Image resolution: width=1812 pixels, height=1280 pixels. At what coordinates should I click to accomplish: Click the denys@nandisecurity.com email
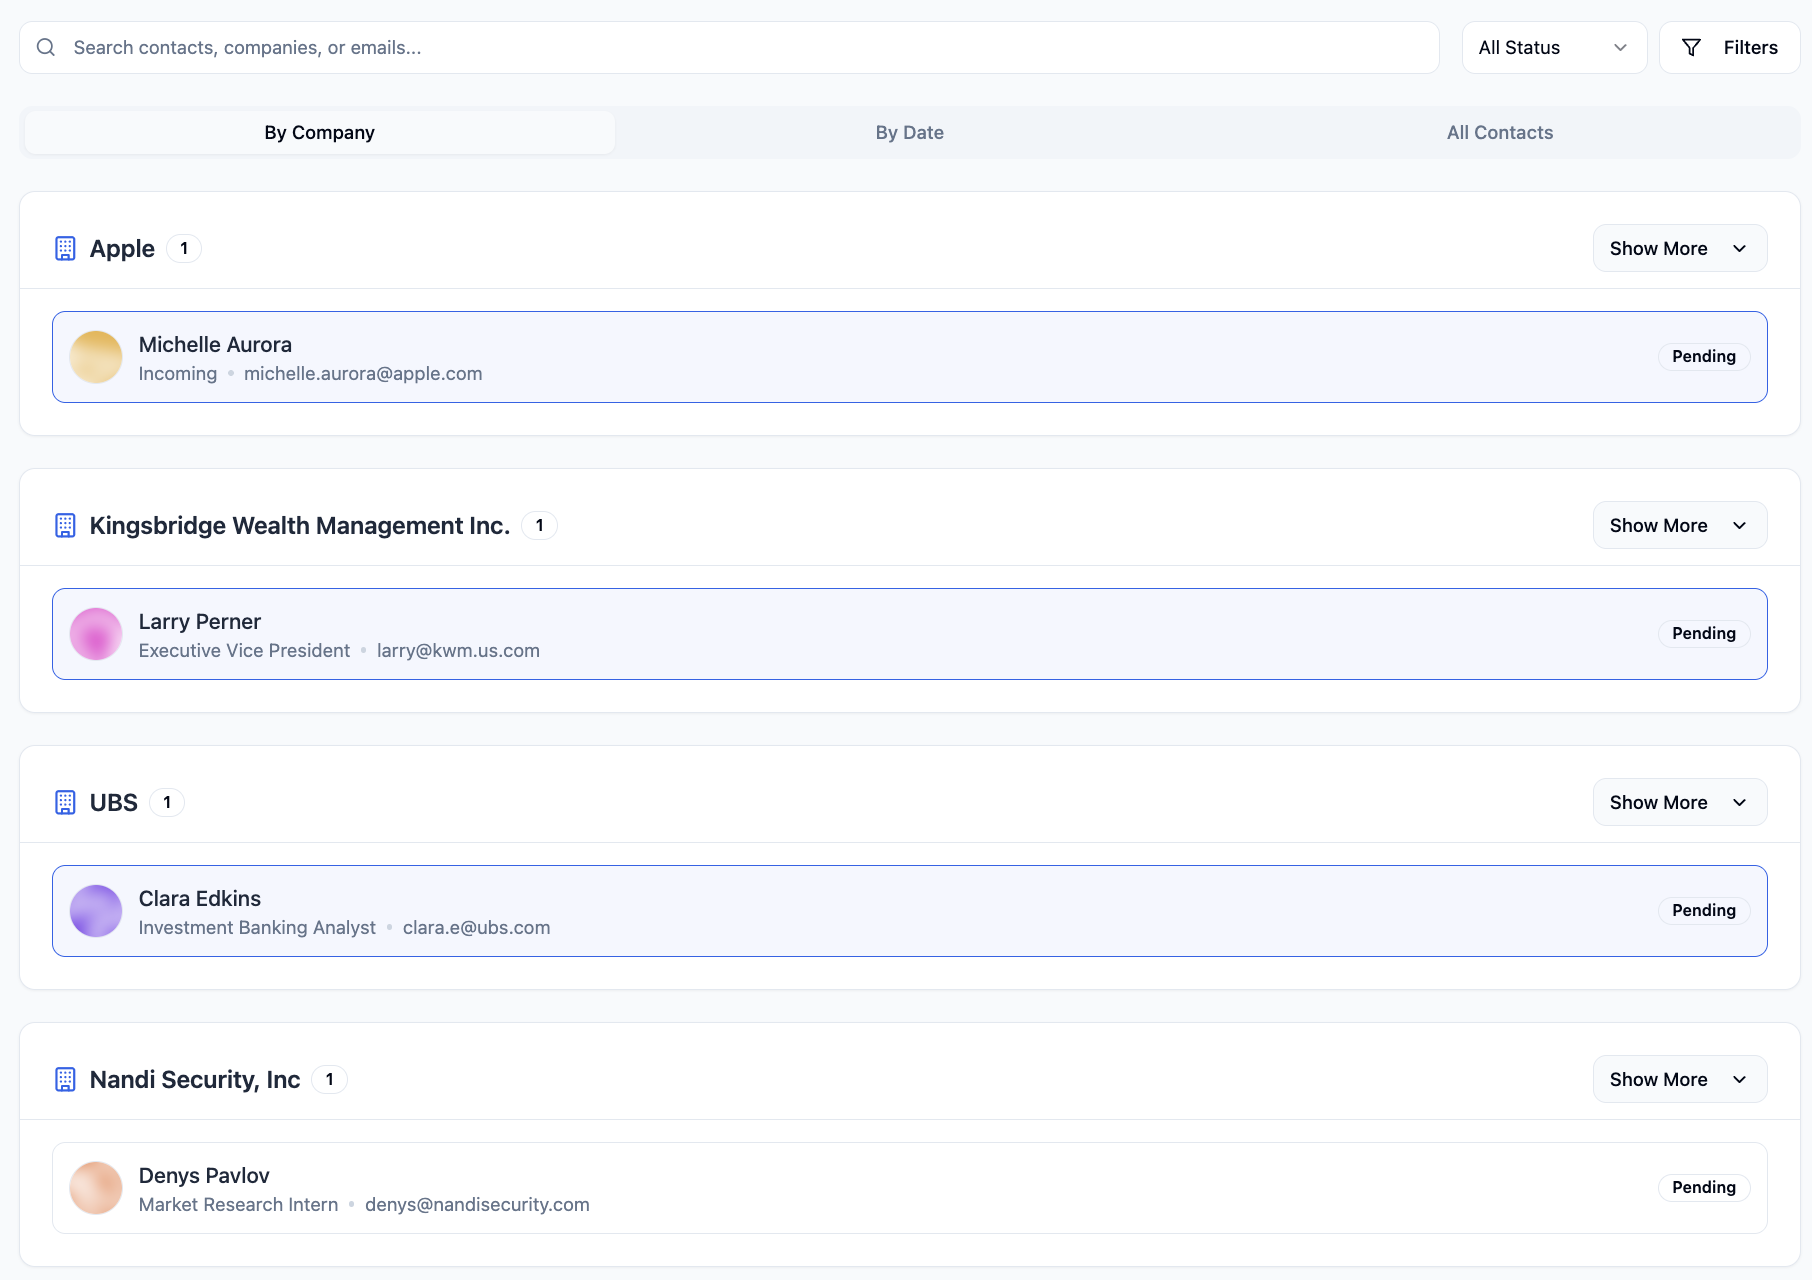477,1204
